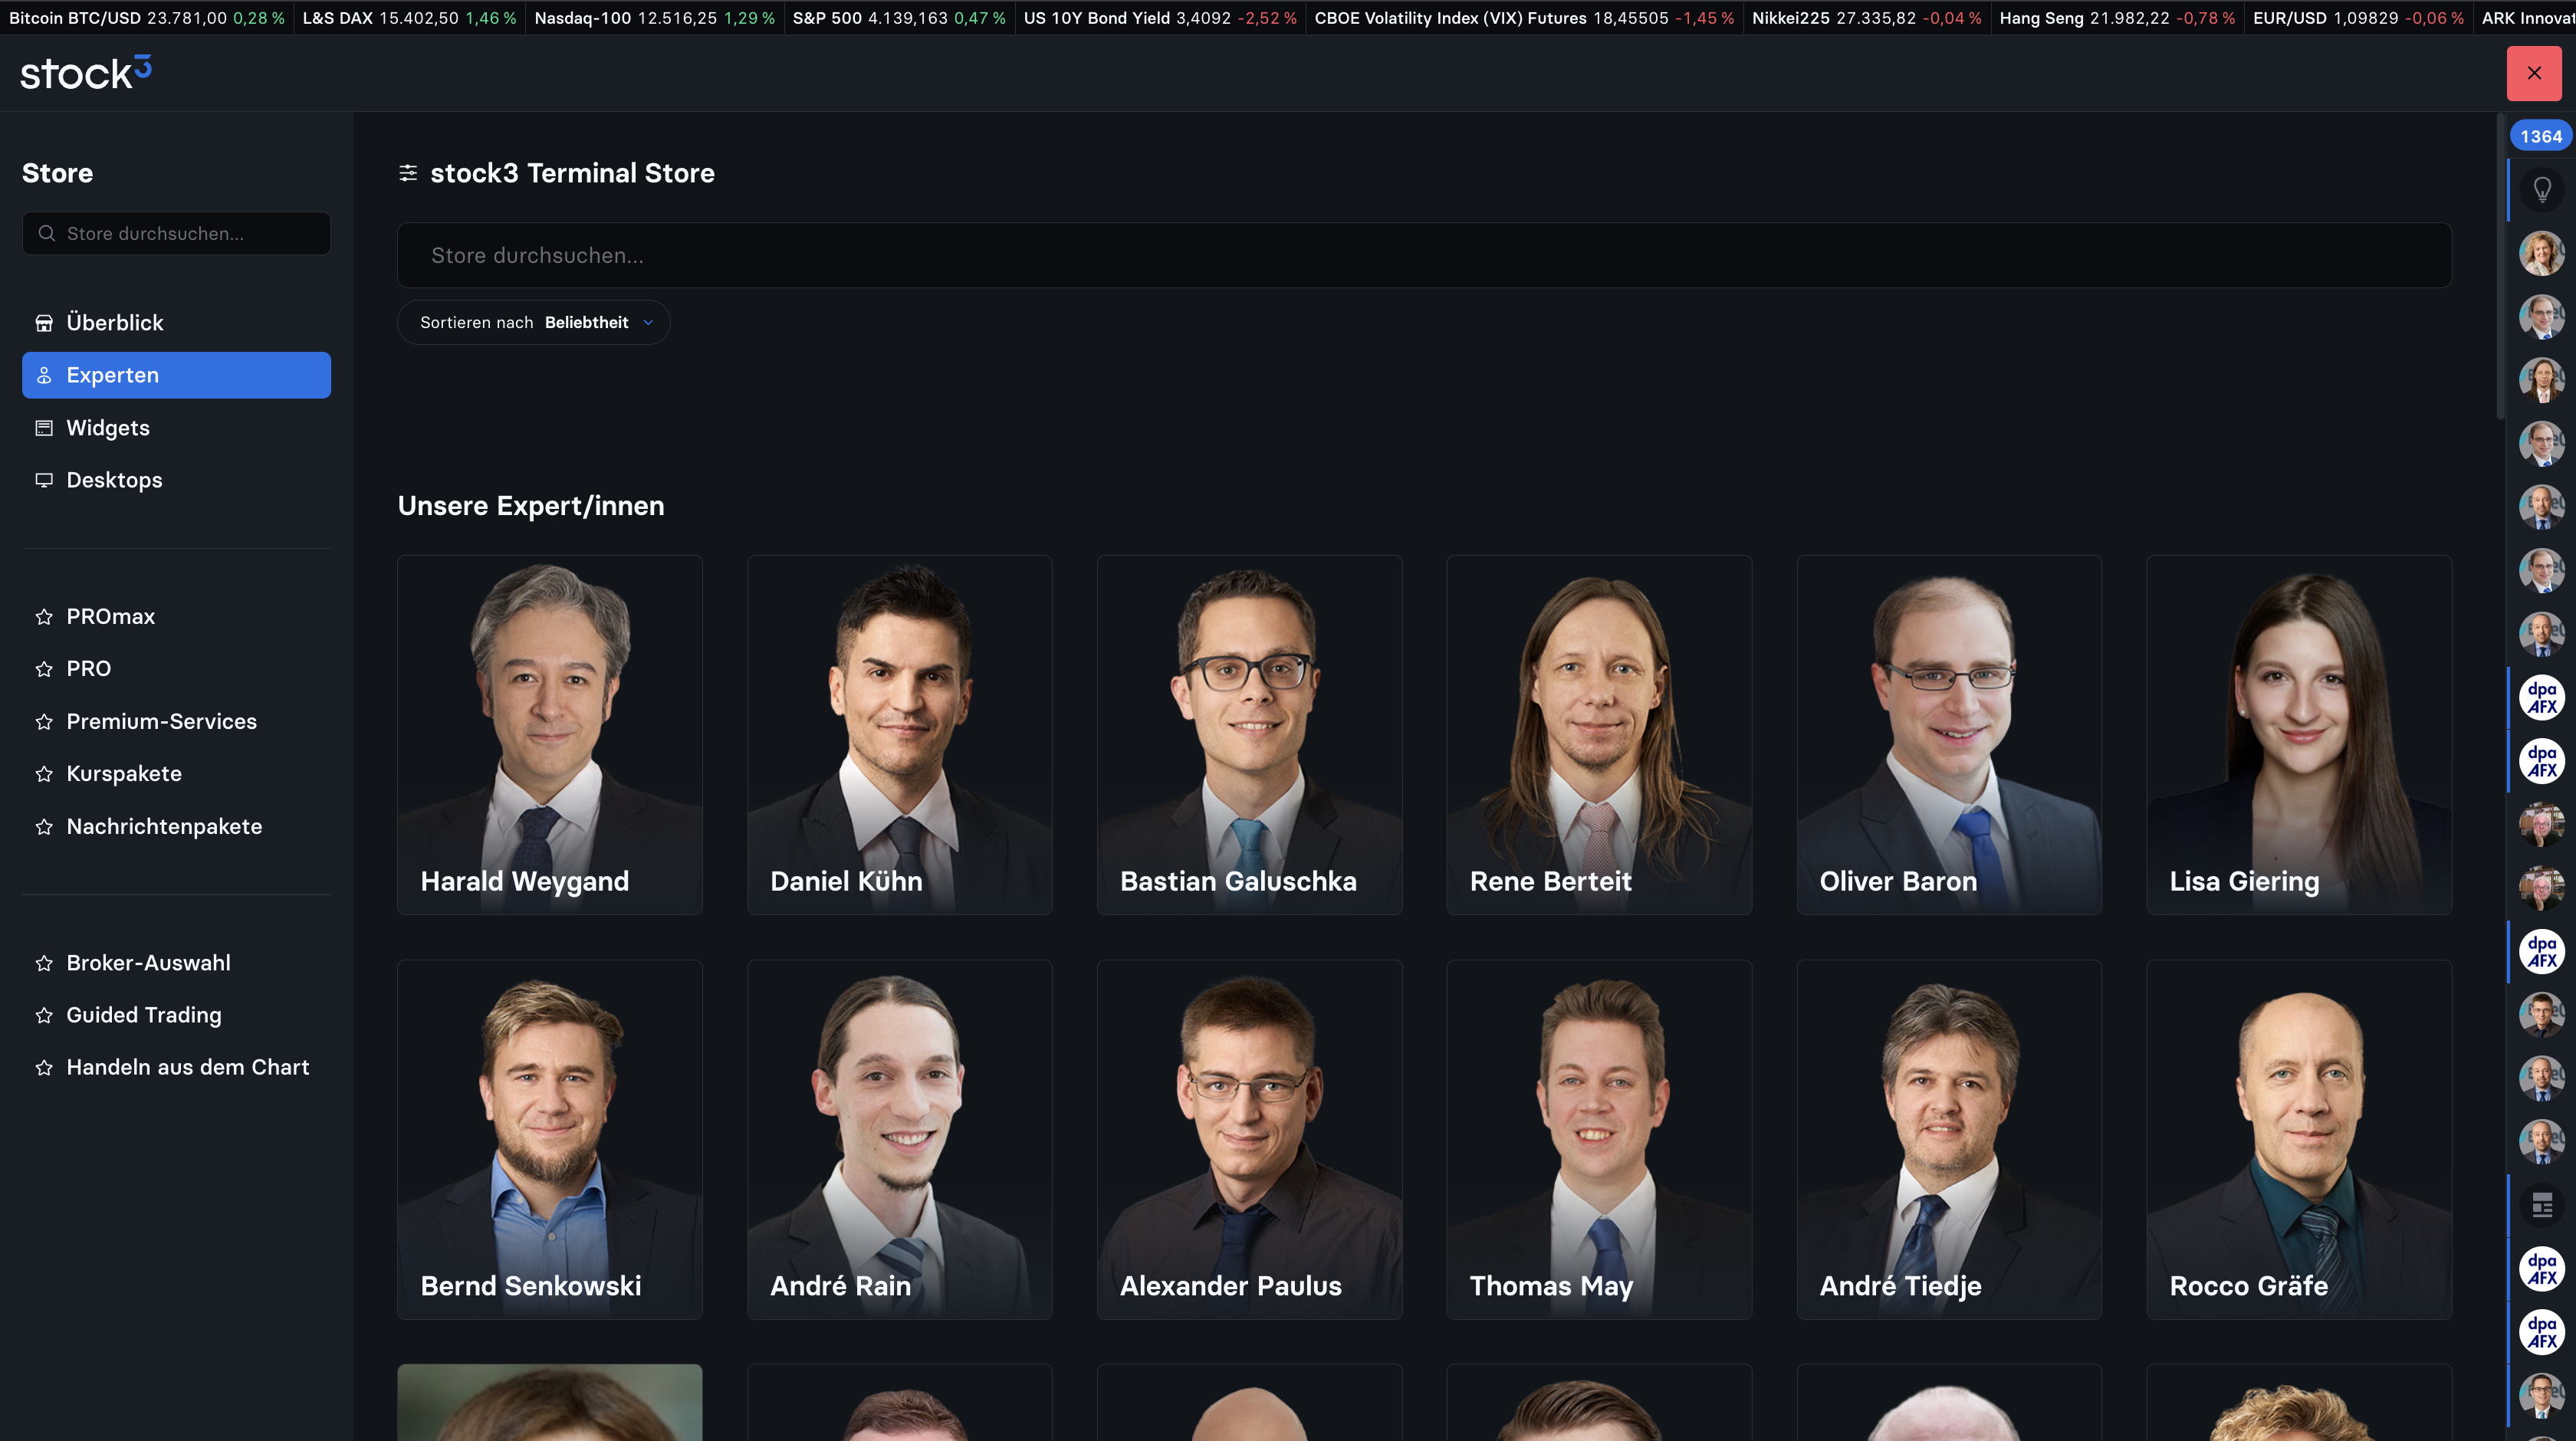Click the 1364 notification badge
The image size is (2576, 1441).
click(2540, 136)
